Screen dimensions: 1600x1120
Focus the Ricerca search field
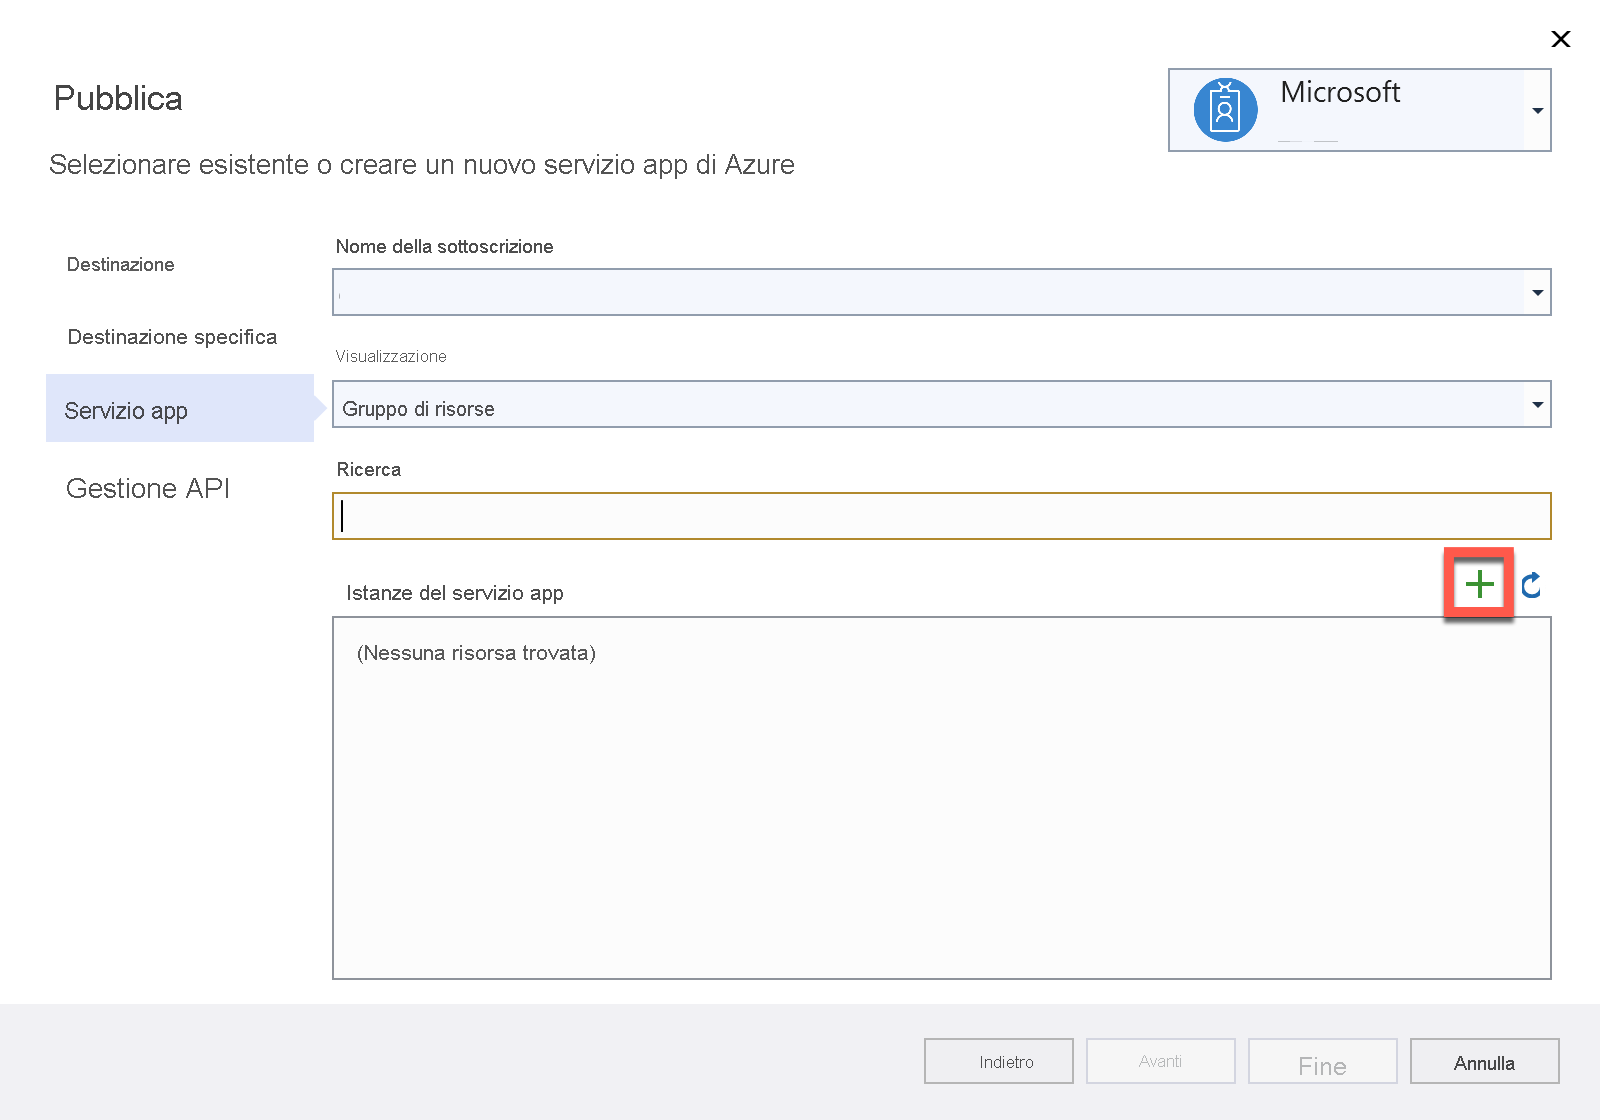941,516
